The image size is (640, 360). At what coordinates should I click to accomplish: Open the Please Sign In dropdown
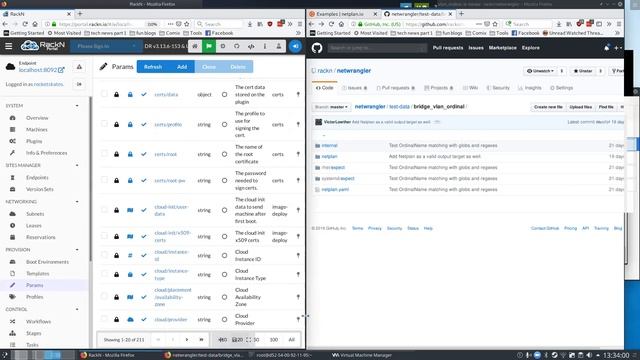pos(105,46)
